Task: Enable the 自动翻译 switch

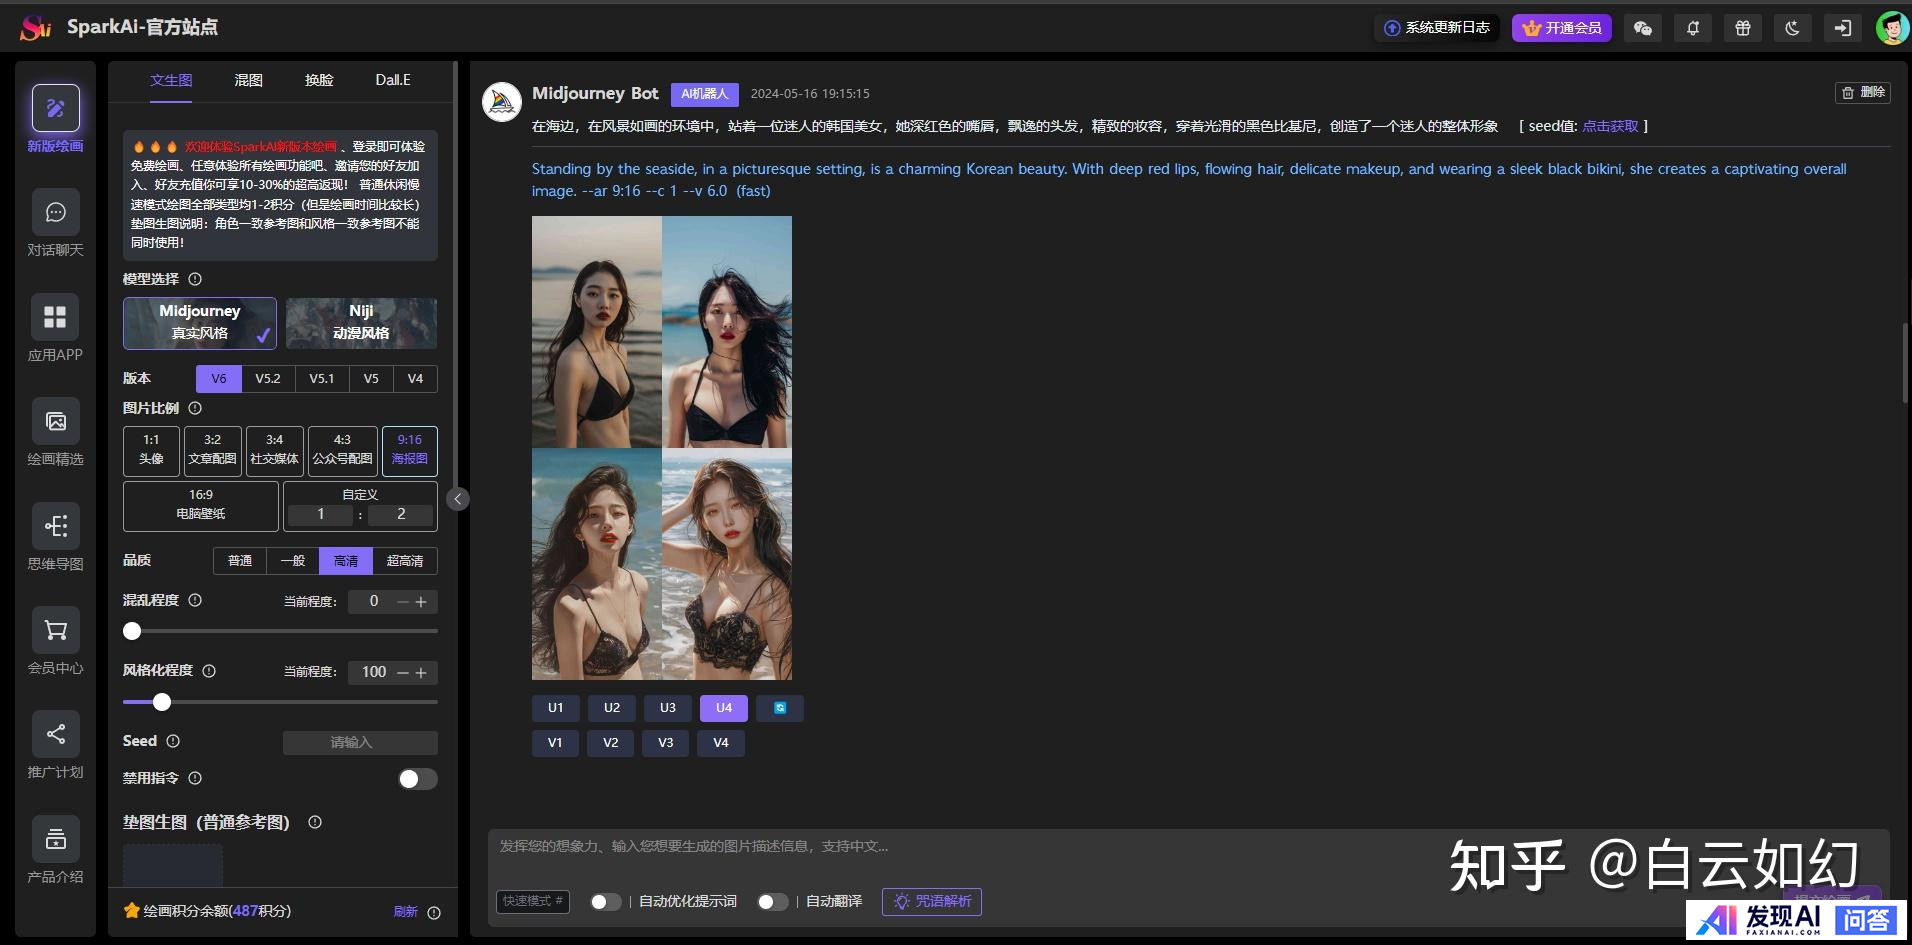Action: 772,902
